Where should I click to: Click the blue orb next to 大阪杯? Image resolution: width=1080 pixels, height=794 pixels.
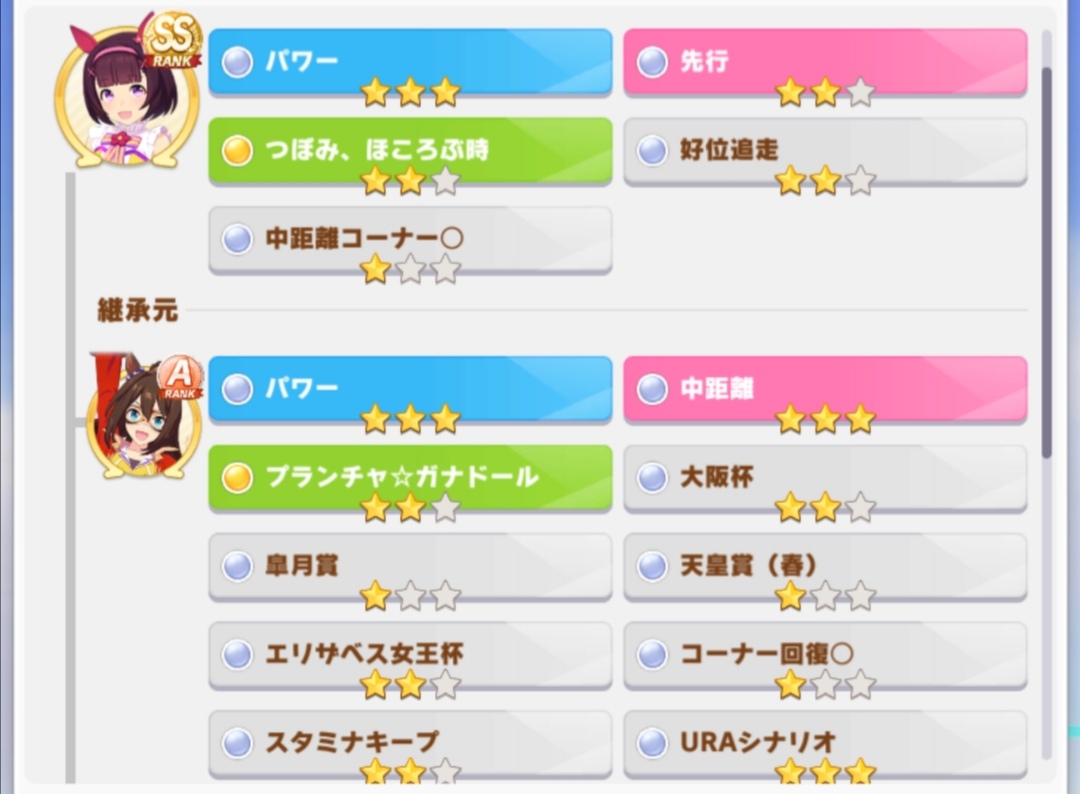pos(652,477)
